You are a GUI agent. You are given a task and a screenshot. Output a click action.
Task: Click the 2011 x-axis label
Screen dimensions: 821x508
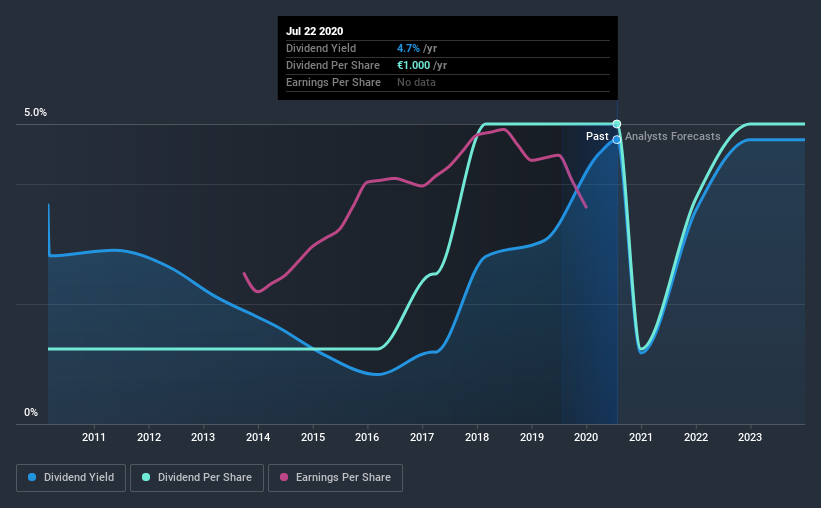click(x=94, y=437)
